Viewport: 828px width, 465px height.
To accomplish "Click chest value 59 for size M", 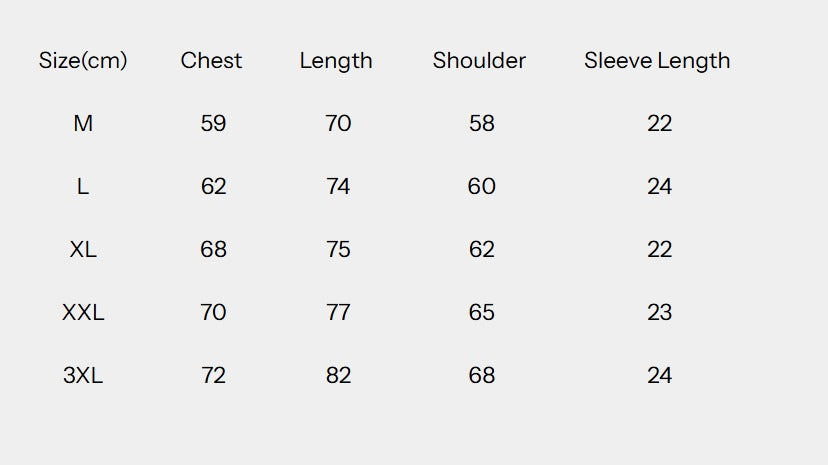I will [213, 124].
